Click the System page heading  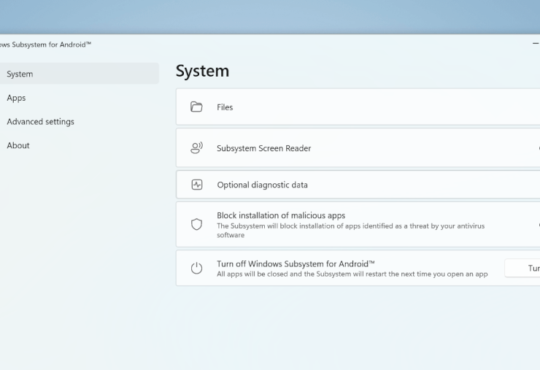(x=202, y=71)
